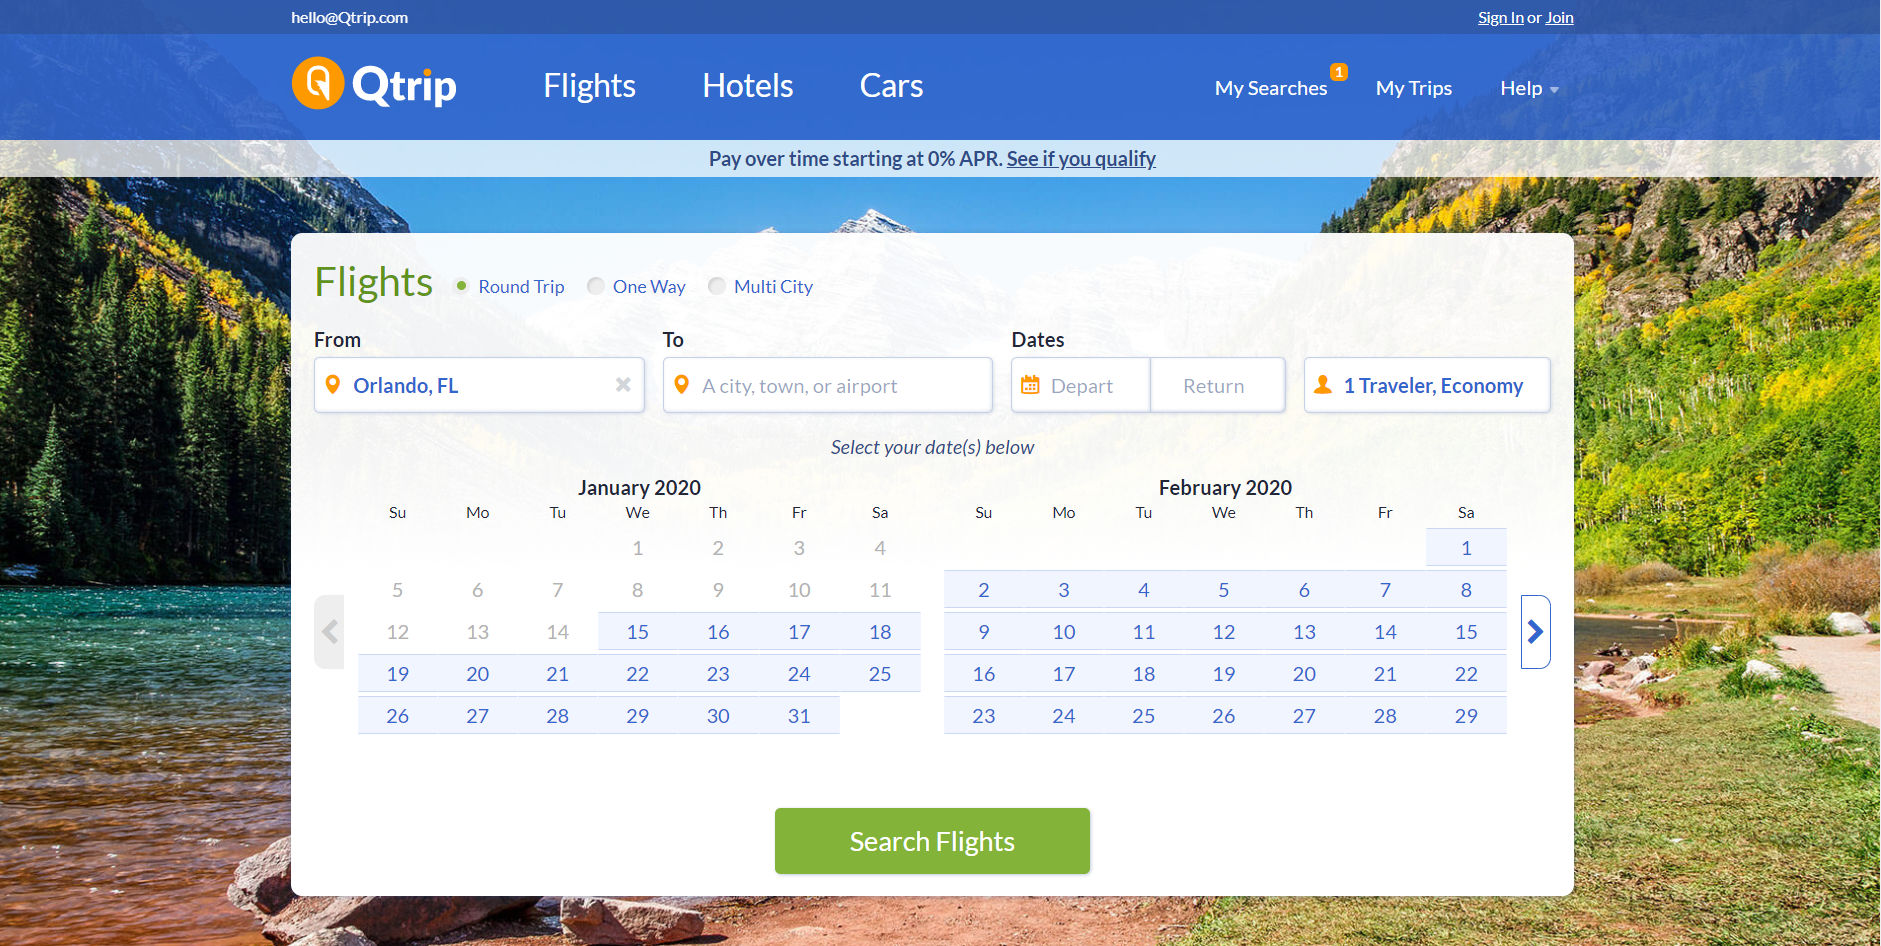This screenshot has height=946, width=1881.
Task: Click the traveler person icon
Action: (1323, 385)
